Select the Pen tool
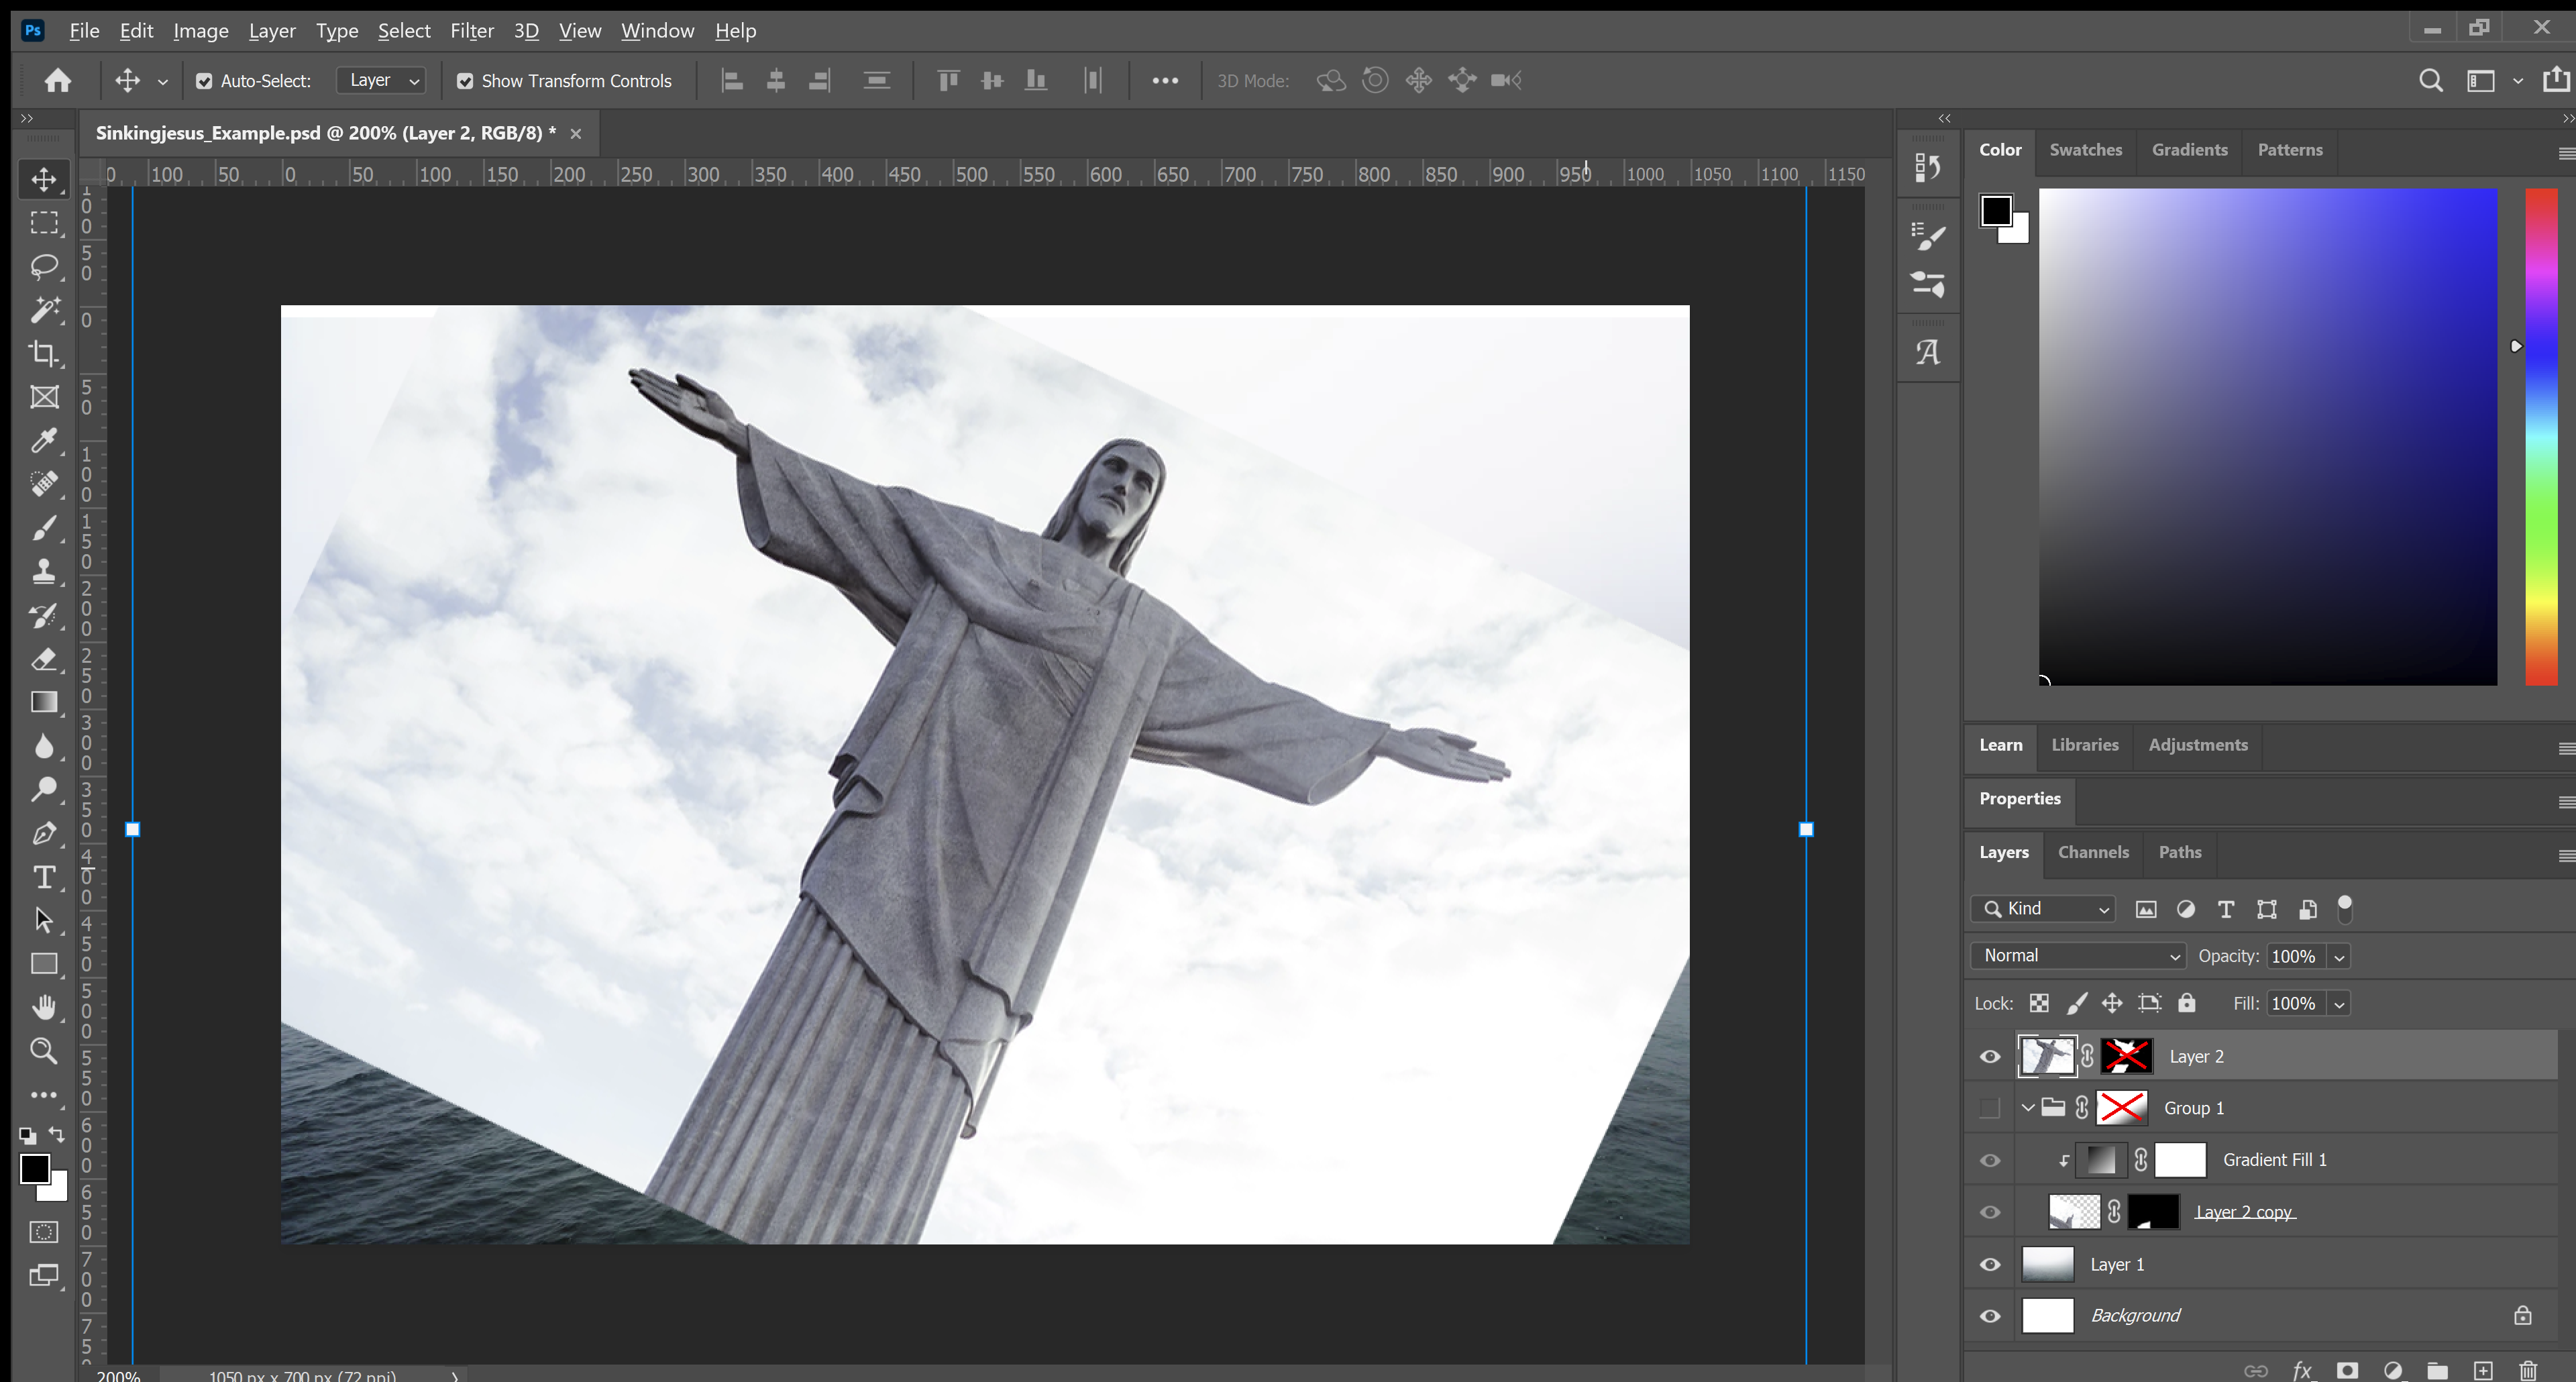The height and width of the screenshot is (1382, 2576). coord(44,833)
